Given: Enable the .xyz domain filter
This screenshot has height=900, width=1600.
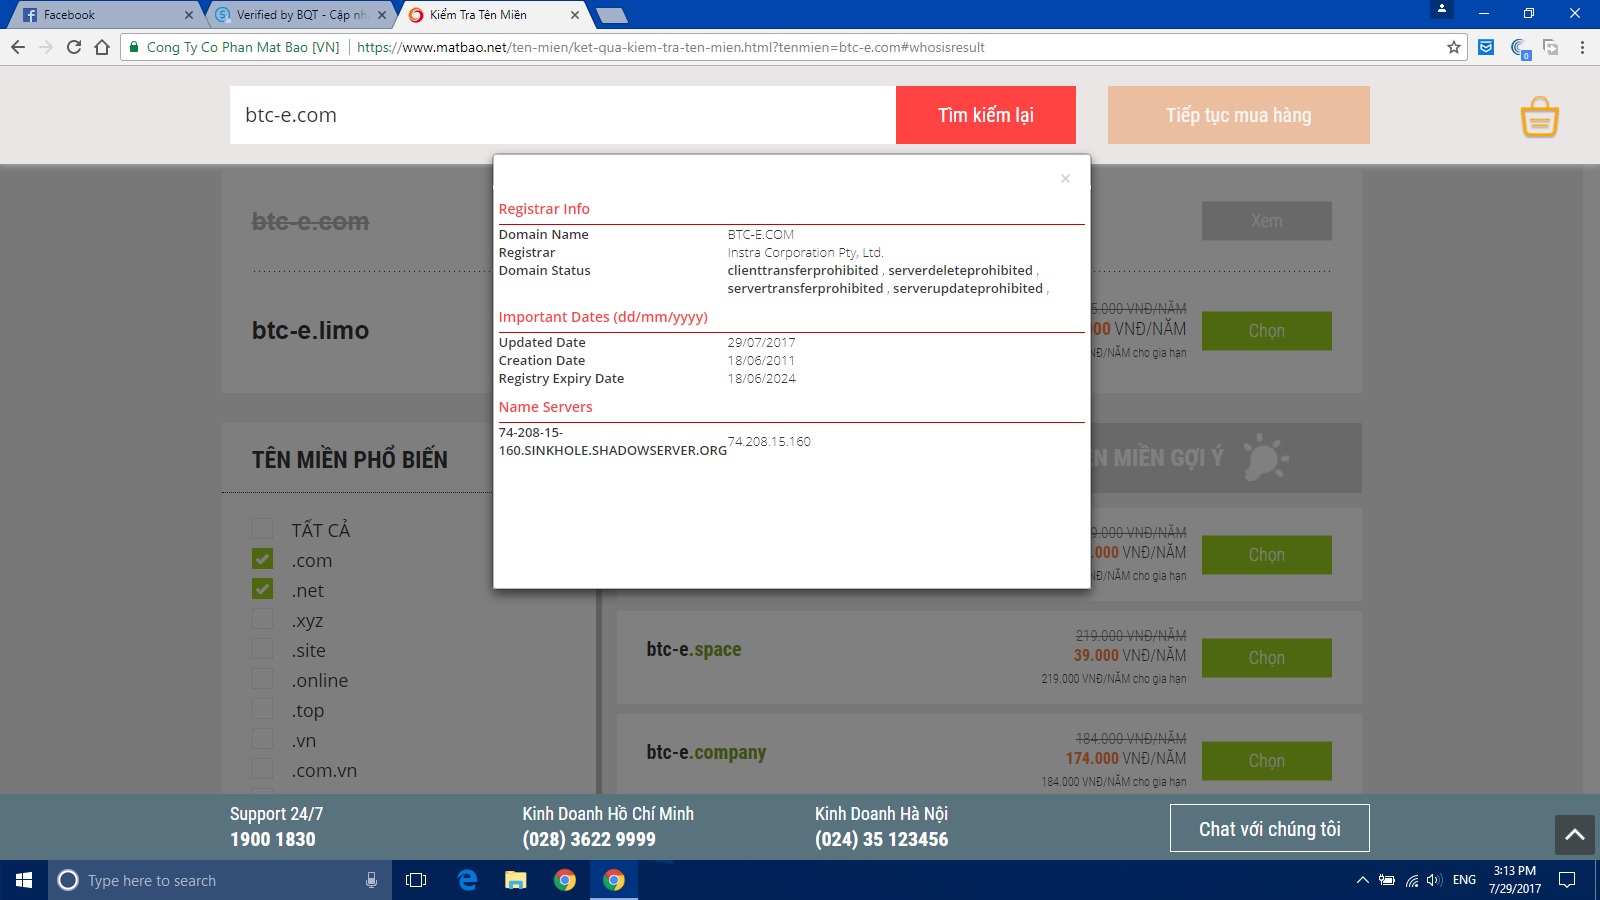Looking at the screenshot, I should pos(262,619).
